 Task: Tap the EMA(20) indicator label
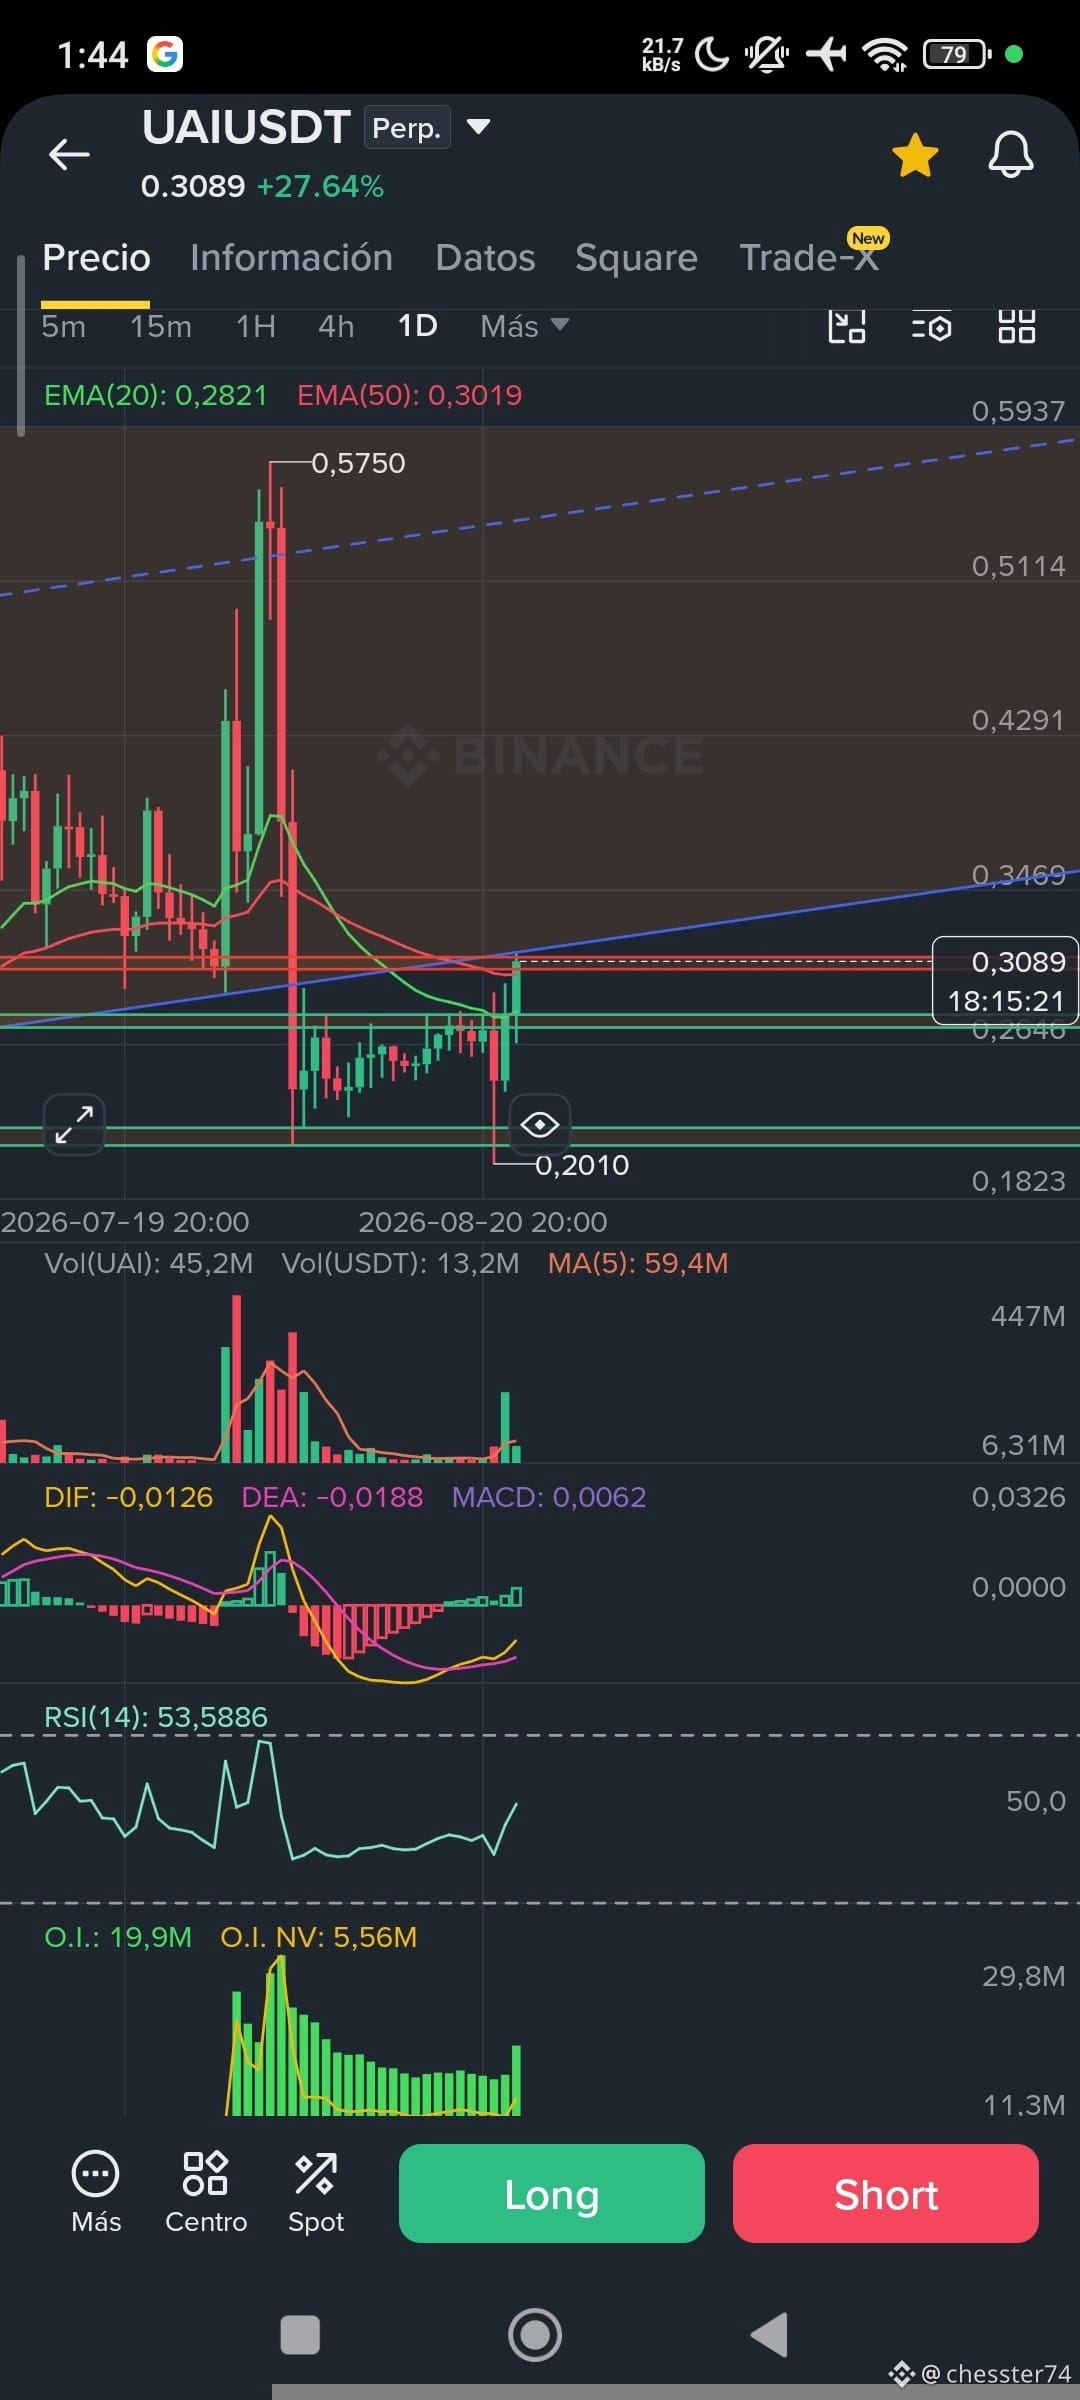tap(156, 395)
